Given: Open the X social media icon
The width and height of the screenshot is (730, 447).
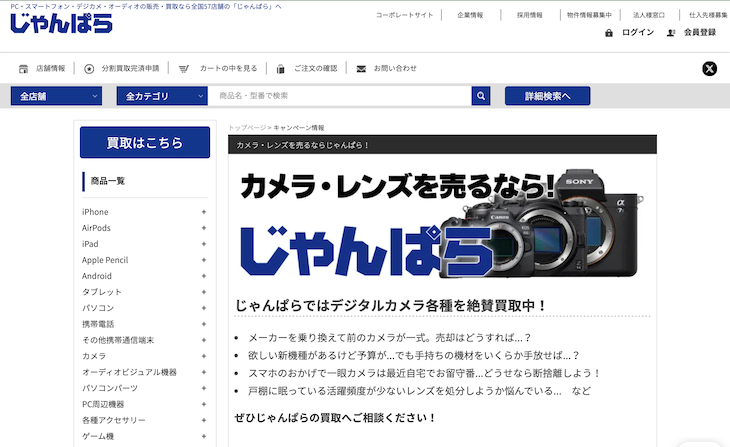Looking at the screenshot, I should (x=709, y=68).
